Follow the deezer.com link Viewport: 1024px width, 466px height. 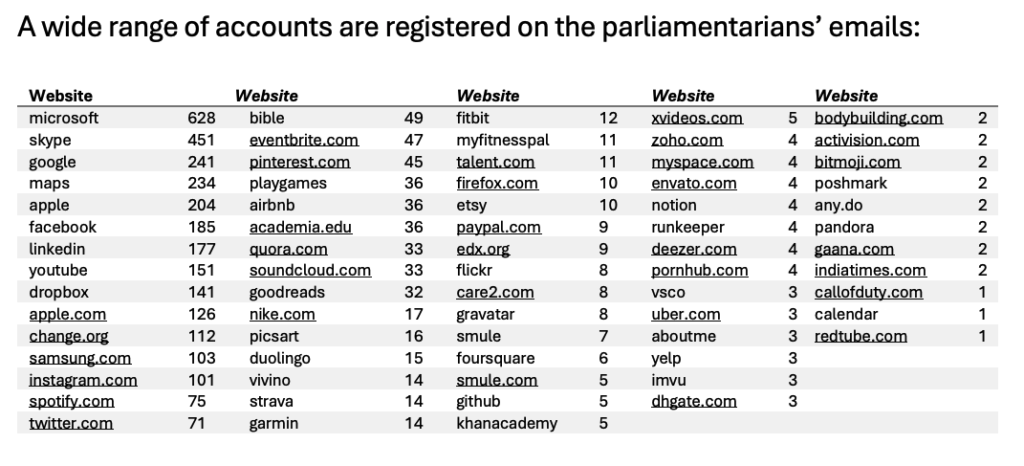point(694,249)
